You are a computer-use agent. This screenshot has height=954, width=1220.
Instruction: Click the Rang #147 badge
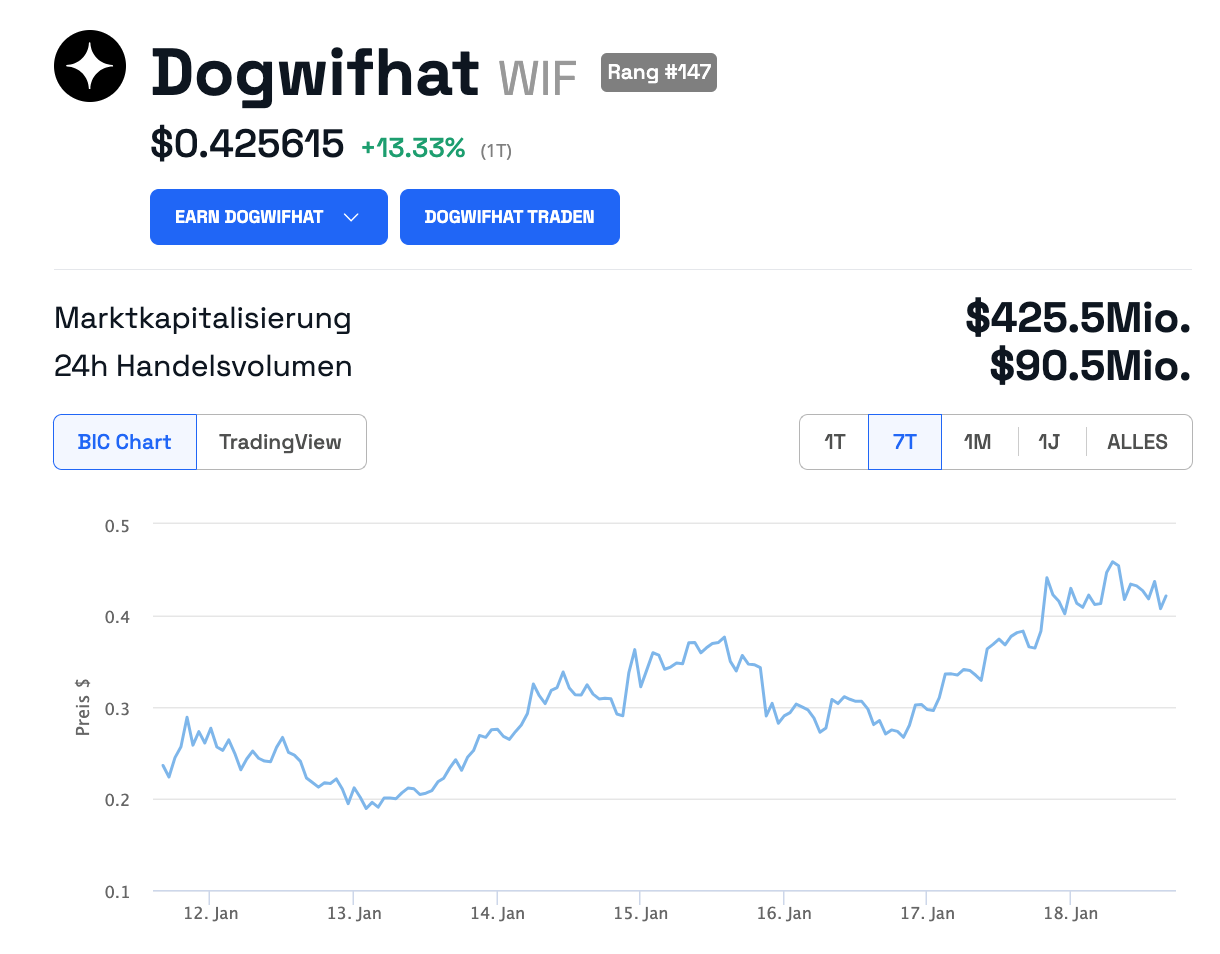[x=659, y=72]
